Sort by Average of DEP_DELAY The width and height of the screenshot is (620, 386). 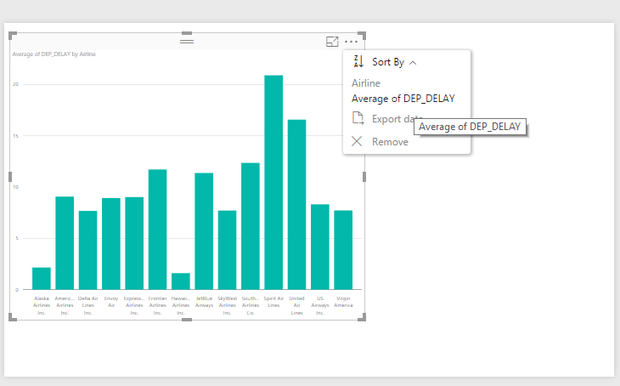click(x=403, y=98)
